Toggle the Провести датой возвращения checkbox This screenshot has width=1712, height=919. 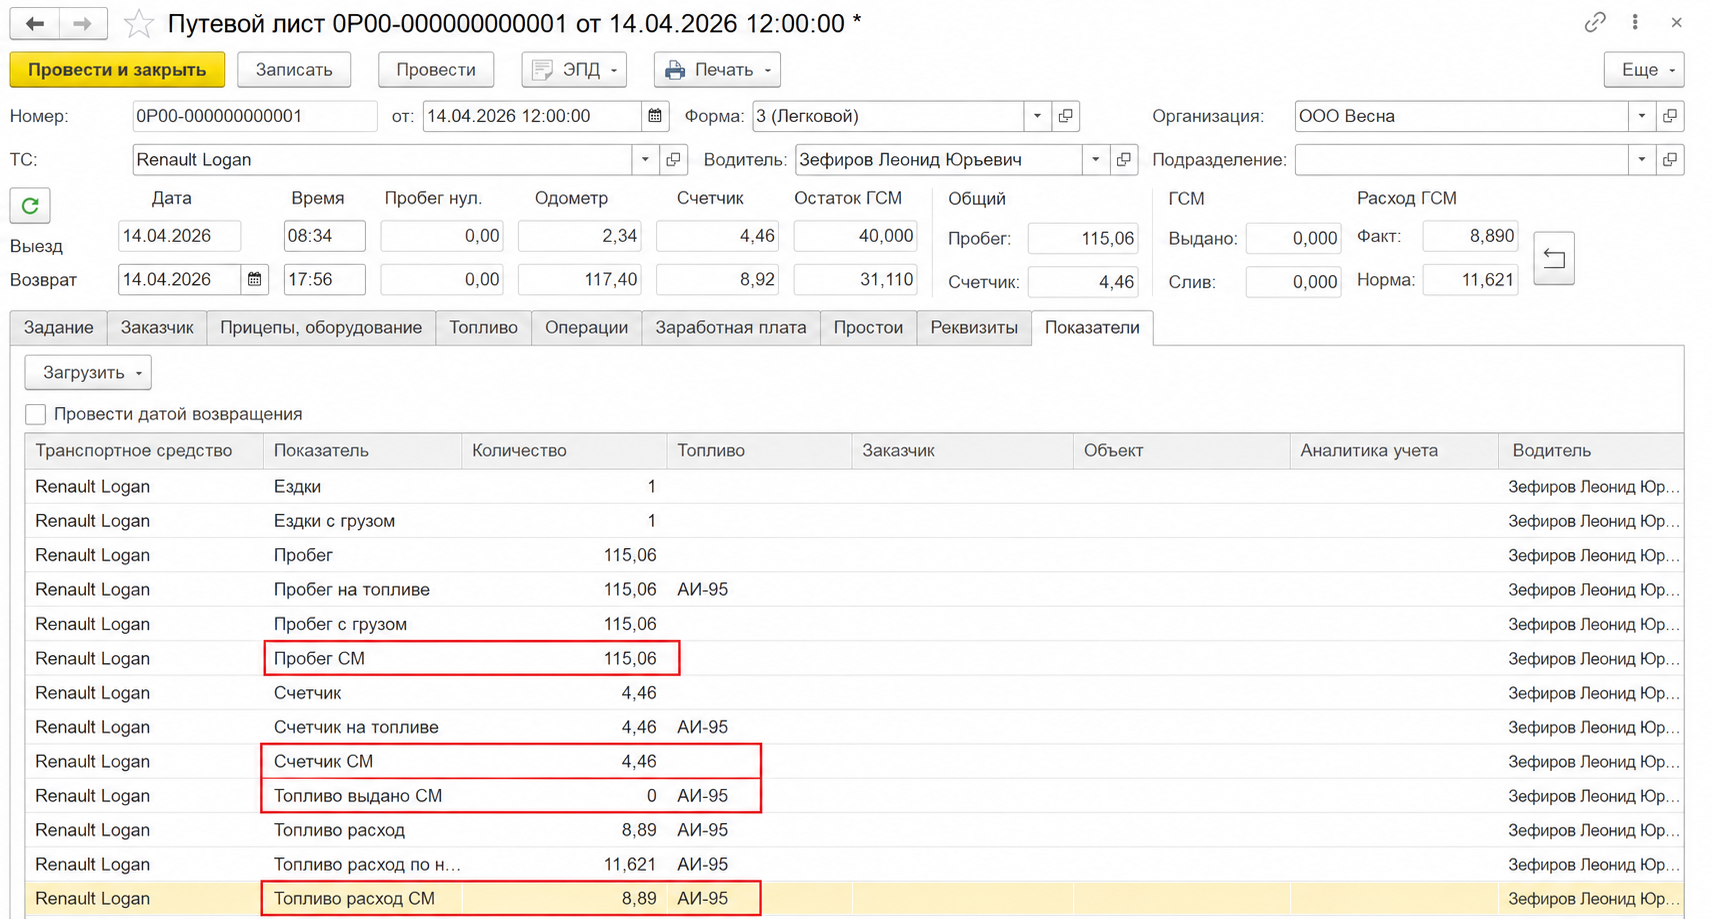[x=36, y=414]
